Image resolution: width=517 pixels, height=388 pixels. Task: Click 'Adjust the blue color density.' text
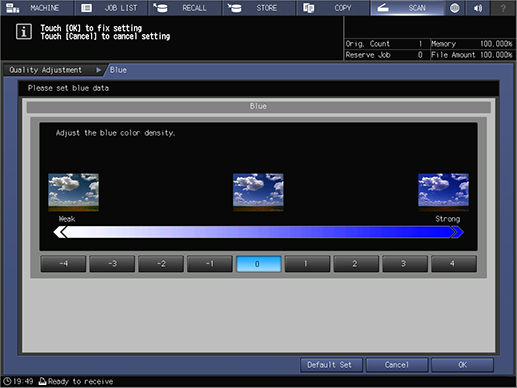coord(115,133)
